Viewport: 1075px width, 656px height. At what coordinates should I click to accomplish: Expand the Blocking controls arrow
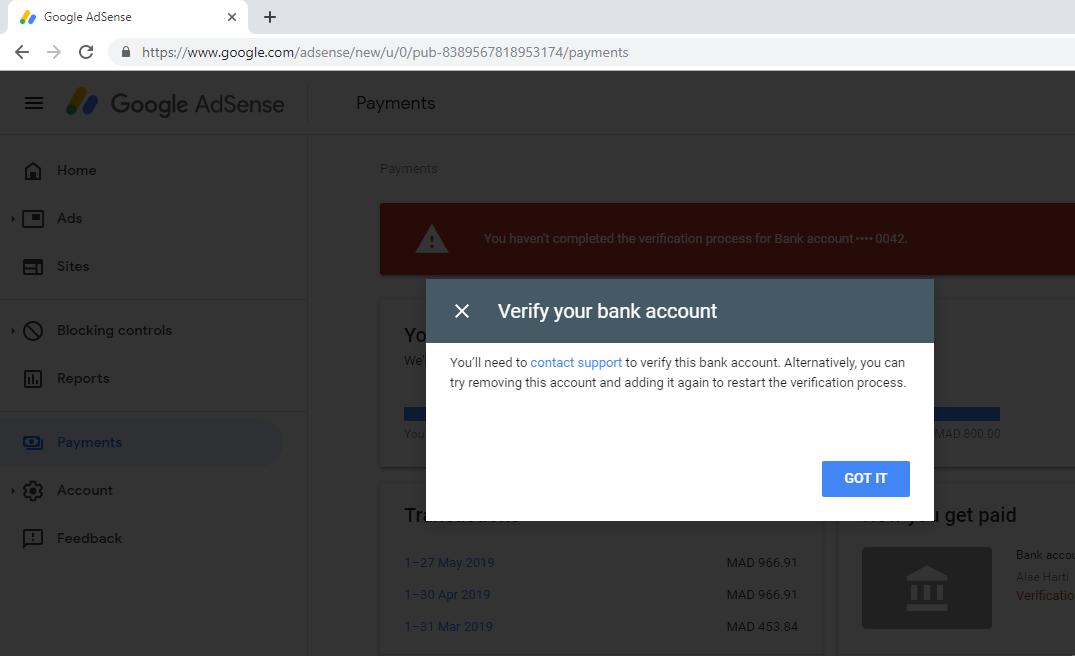point(12,331)
